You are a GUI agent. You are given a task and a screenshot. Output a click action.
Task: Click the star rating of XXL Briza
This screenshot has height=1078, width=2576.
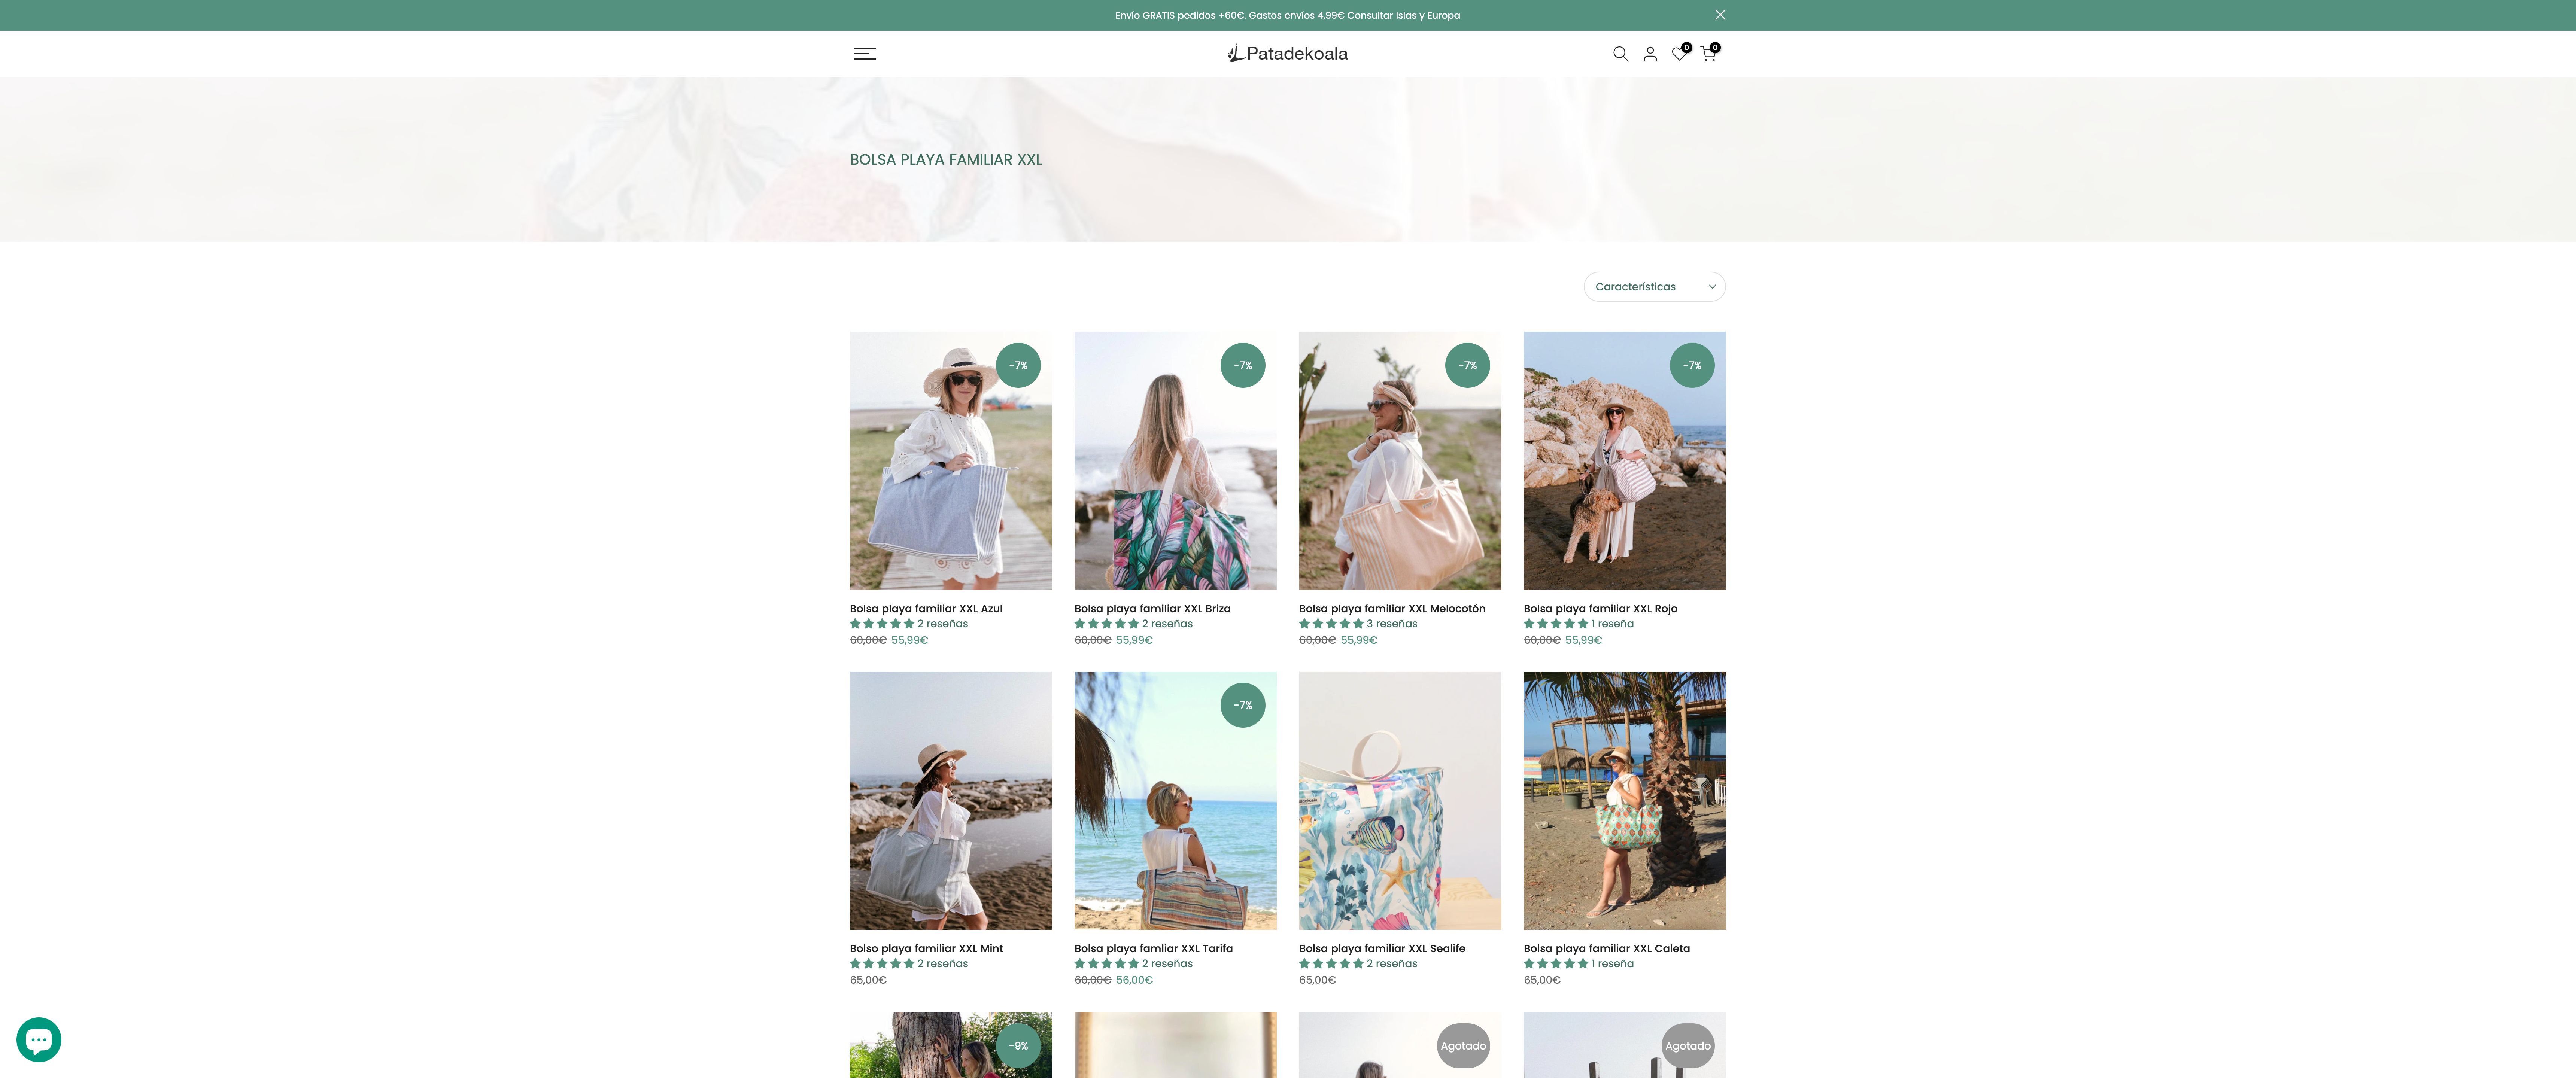click(1107, 624)
